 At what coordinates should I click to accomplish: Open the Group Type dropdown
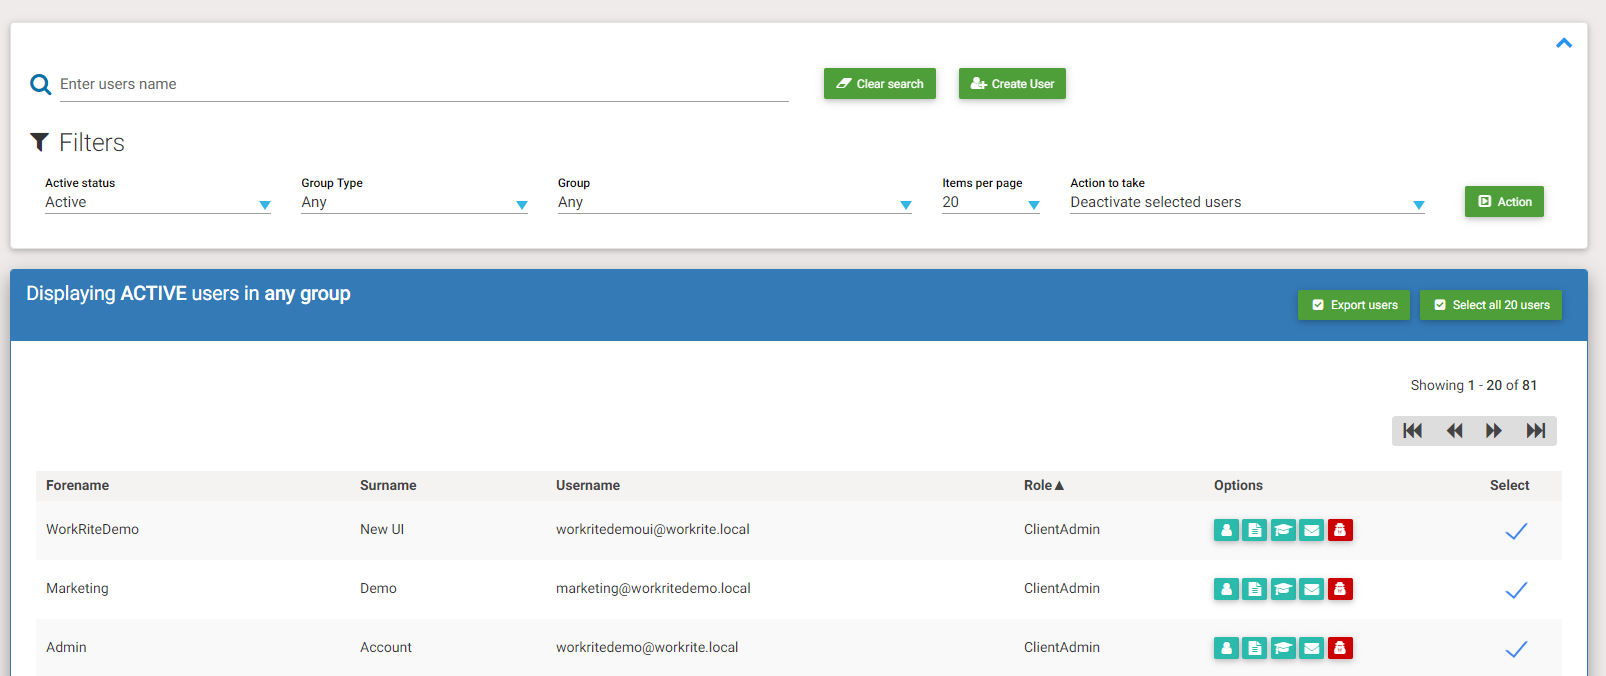pyautogui.click(x=414, y=203)
